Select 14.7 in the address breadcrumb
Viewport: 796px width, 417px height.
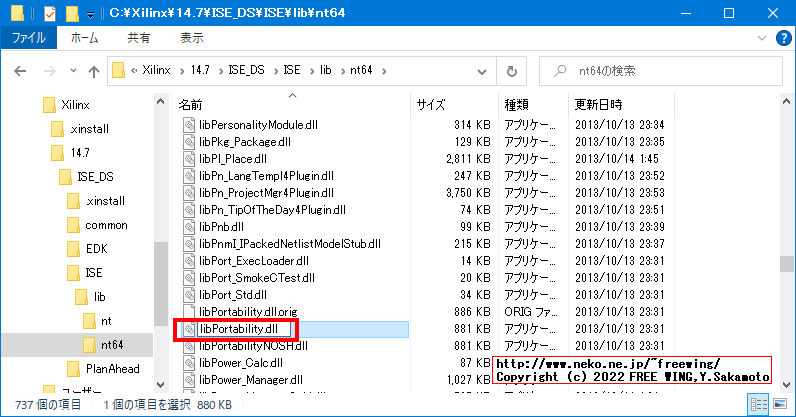201,70
